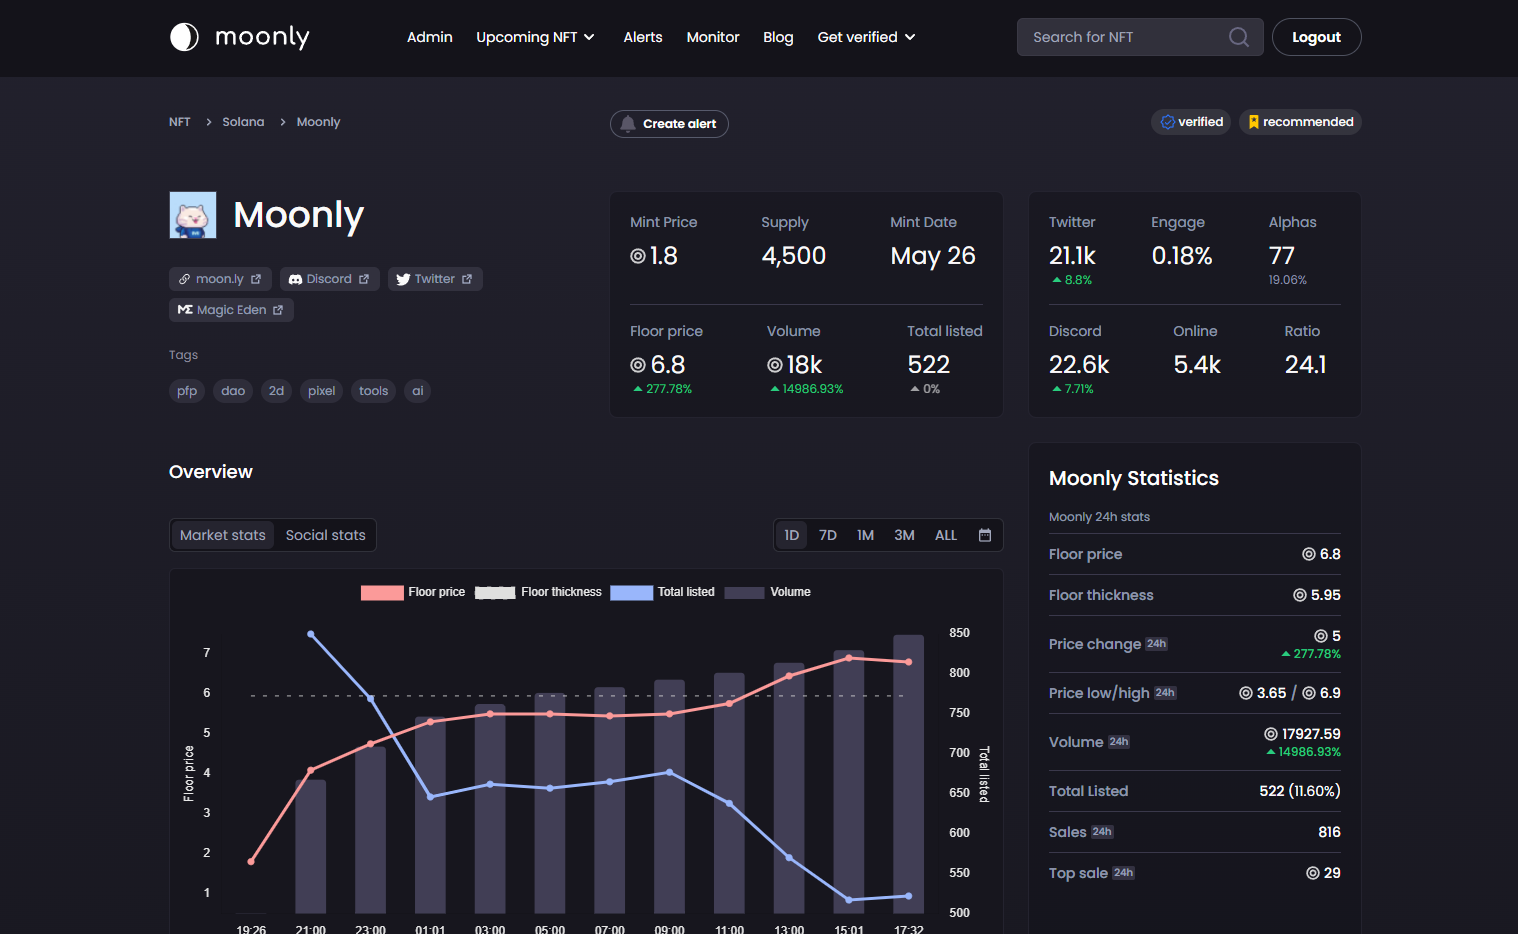Toggle Volume legend series
Screen dimensions: 1518x934
tap(768, 592)
